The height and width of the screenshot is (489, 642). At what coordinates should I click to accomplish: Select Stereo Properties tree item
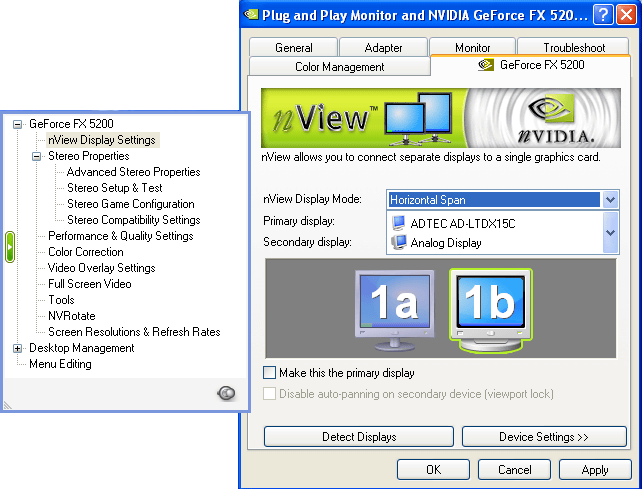pyautogui.click(x=89, y=156)
